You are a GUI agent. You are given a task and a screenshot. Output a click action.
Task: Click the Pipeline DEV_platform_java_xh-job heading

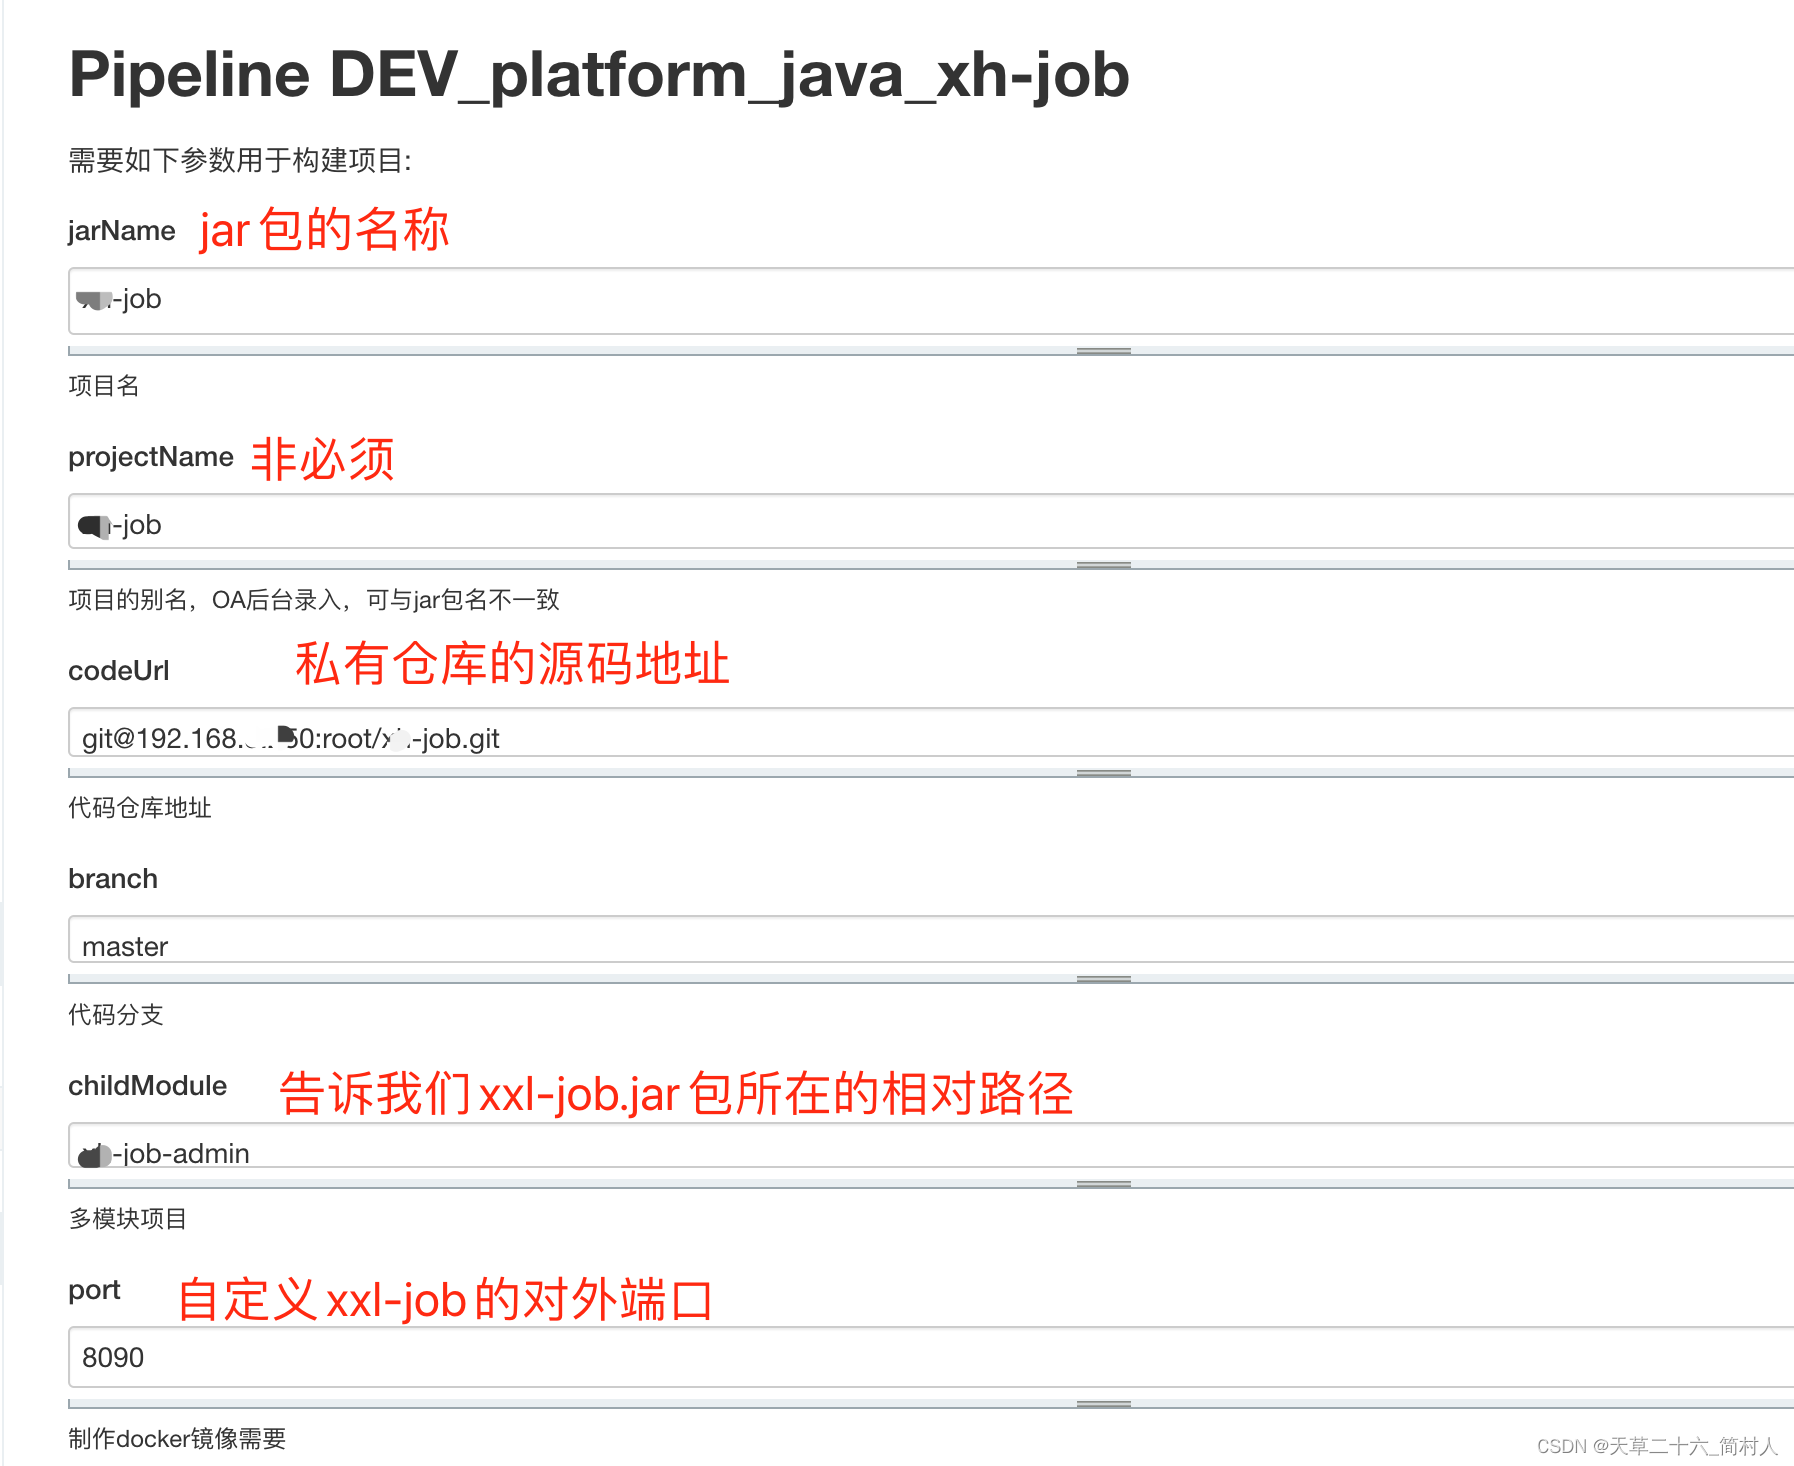tap(599, 76)
